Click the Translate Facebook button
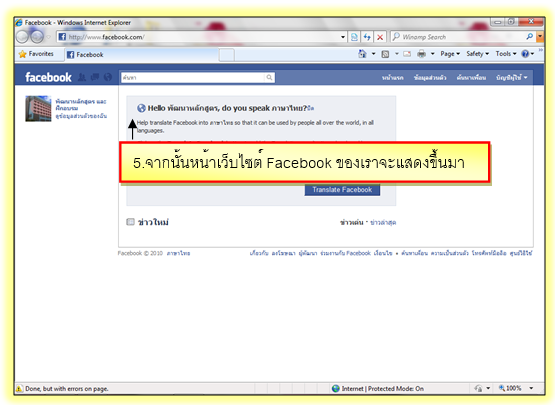Image resolution: width=555 pixels, height=405 pixels. point(342,190)
